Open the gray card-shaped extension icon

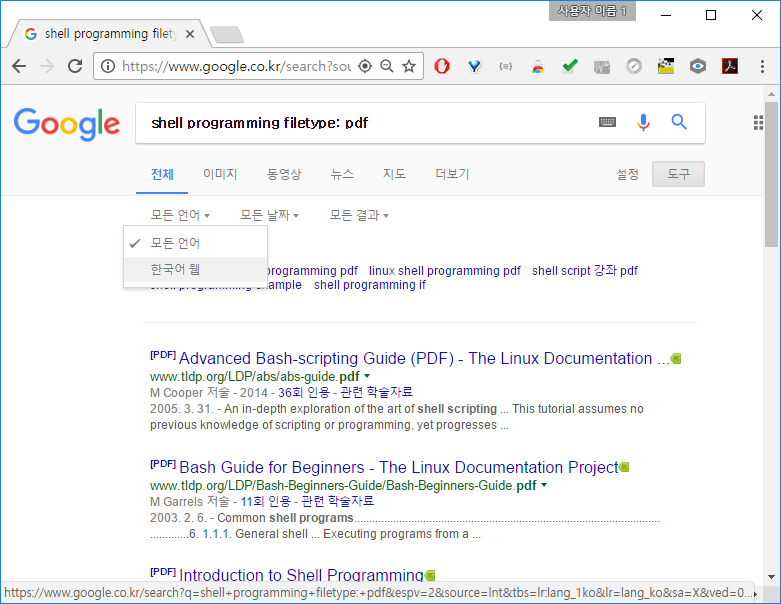pos(602,67)
